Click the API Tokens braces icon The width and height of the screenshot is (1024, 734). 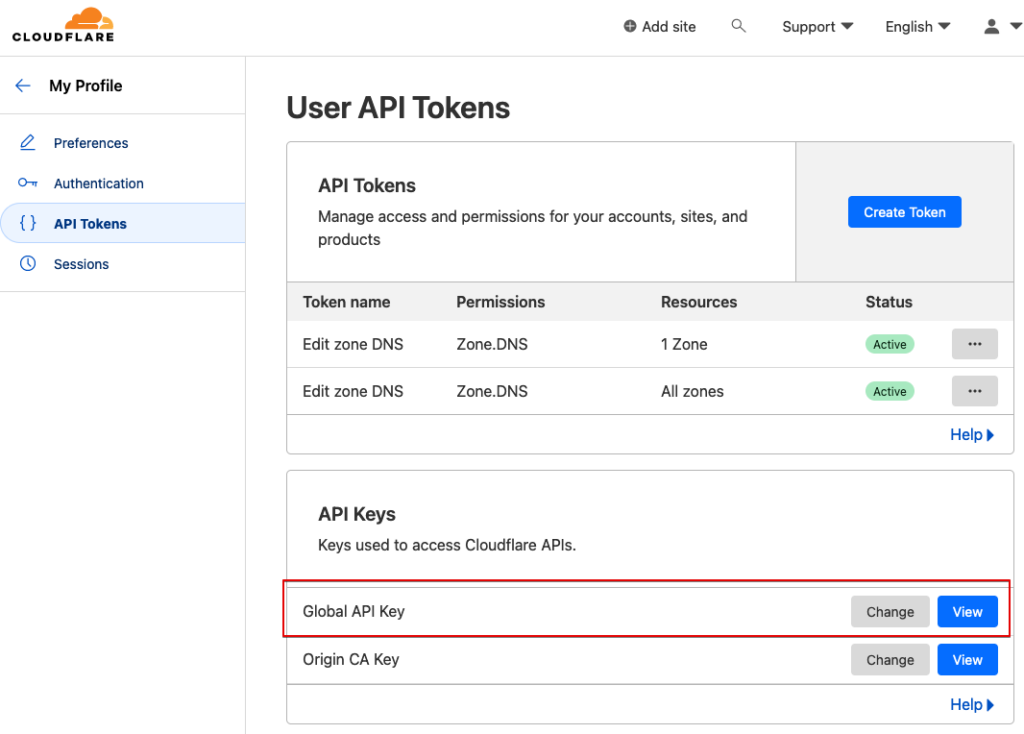point(27,223)
